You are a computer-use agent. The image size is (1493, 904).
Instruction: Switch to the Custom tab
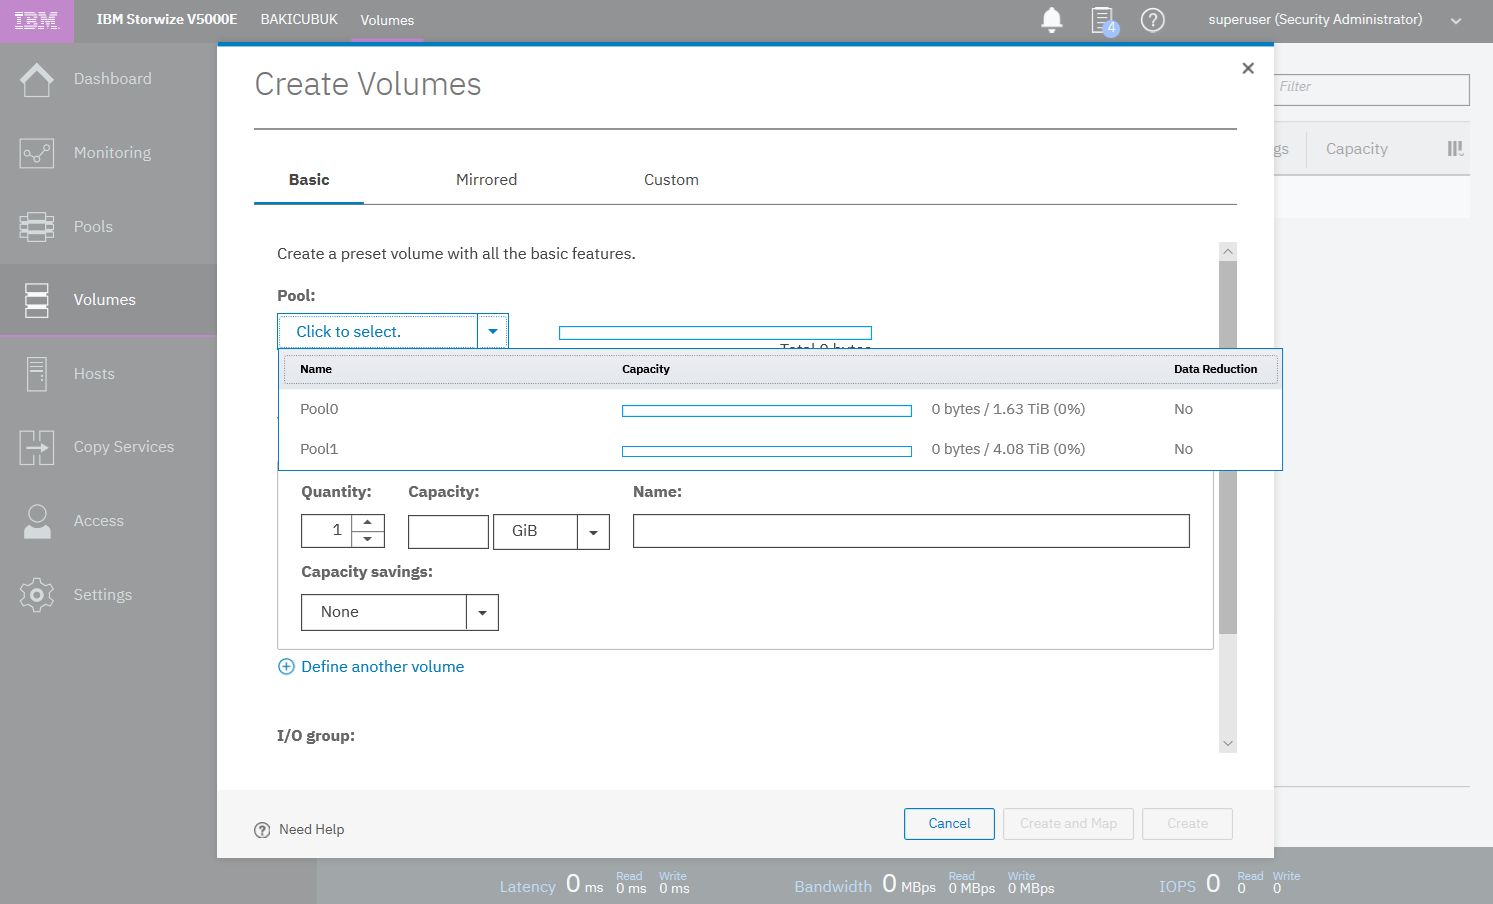(671, 180)
